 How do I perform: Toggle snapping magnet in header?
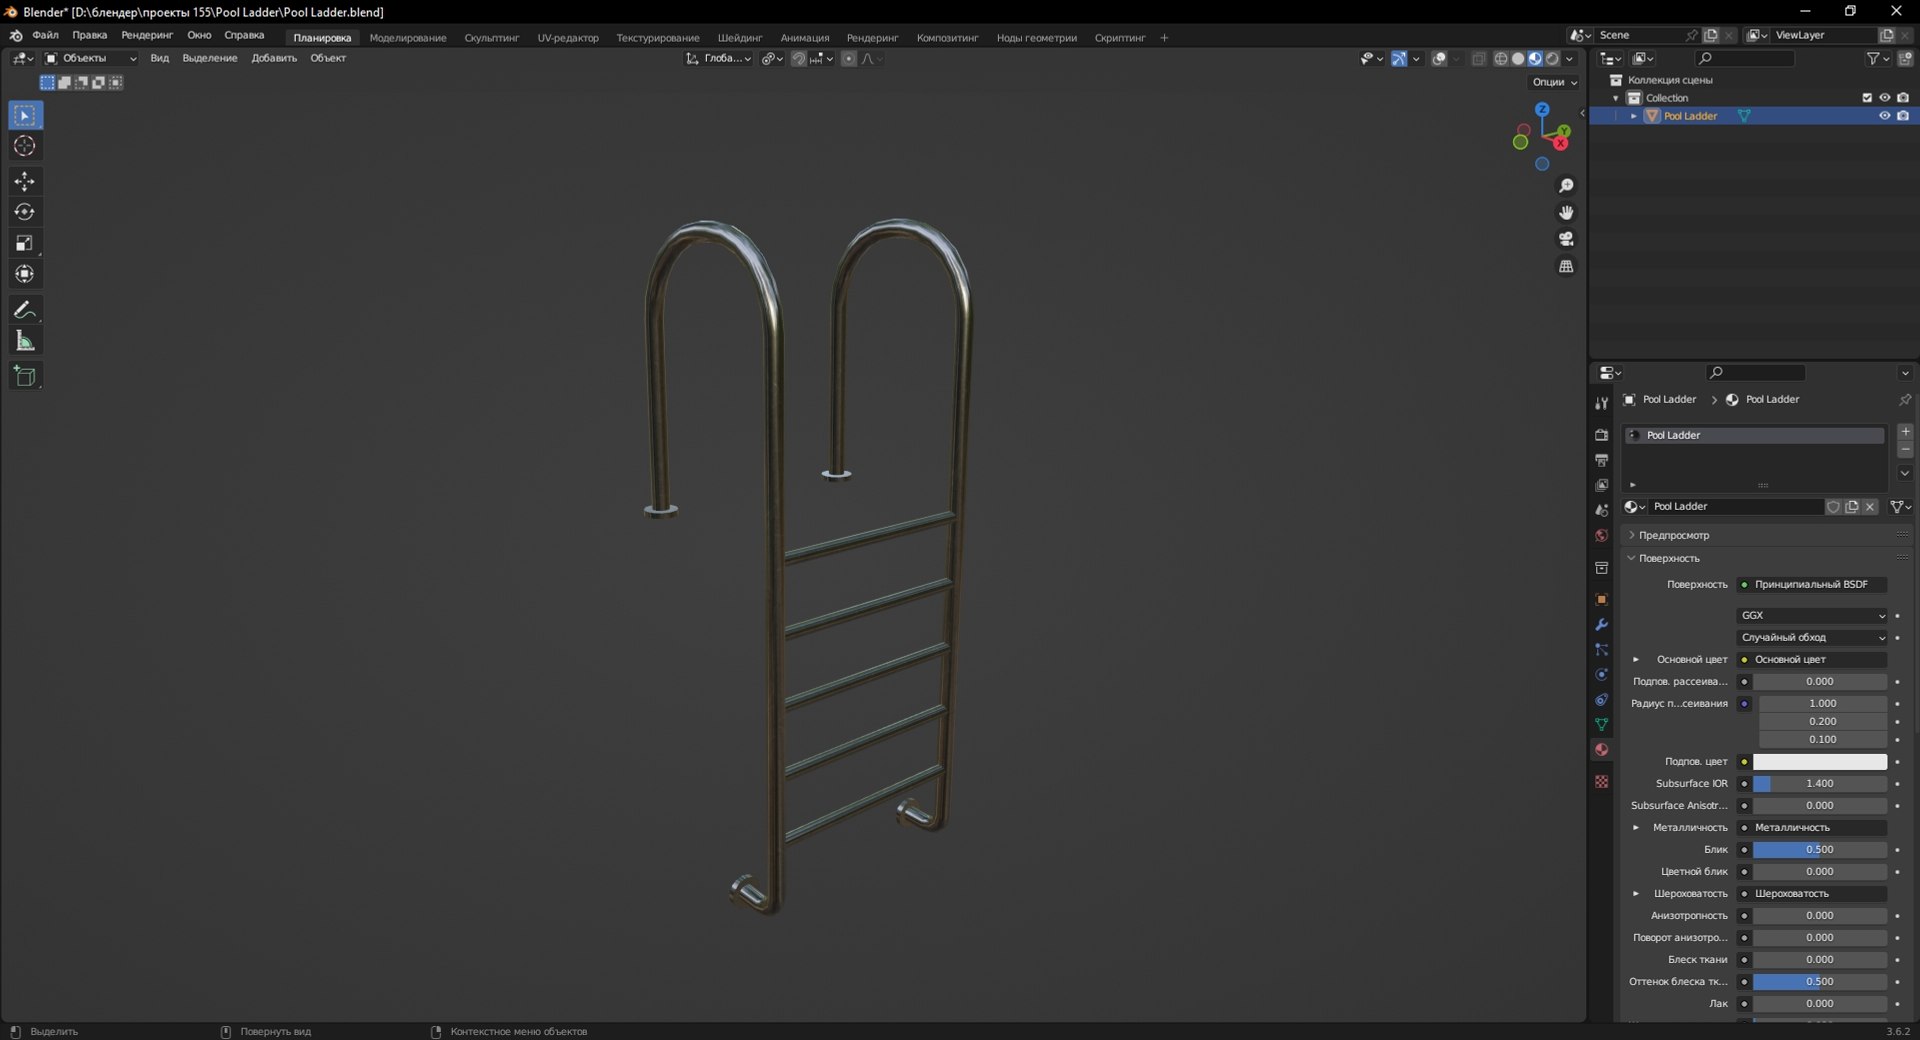(x=798, y=59)
